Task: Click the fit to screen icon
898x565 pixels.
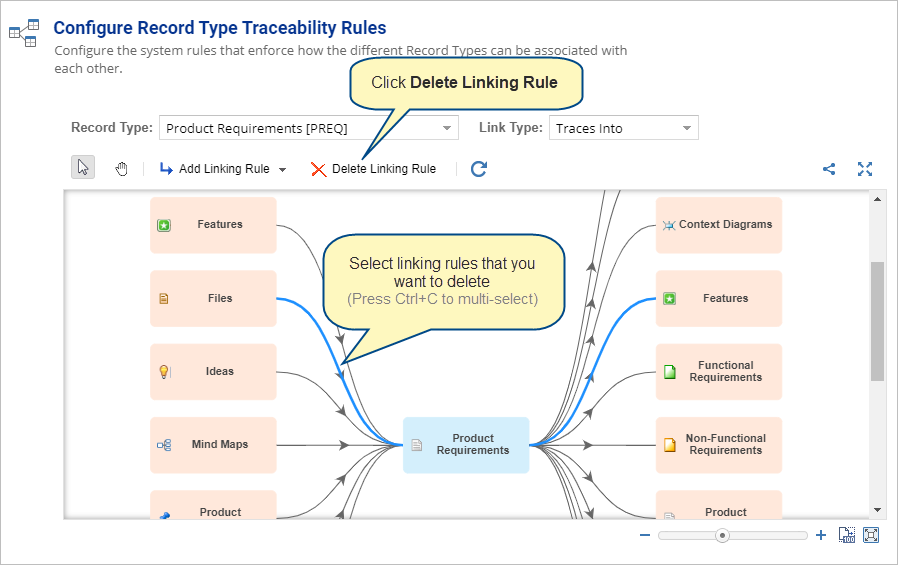Action: click(x=871, y=535)
